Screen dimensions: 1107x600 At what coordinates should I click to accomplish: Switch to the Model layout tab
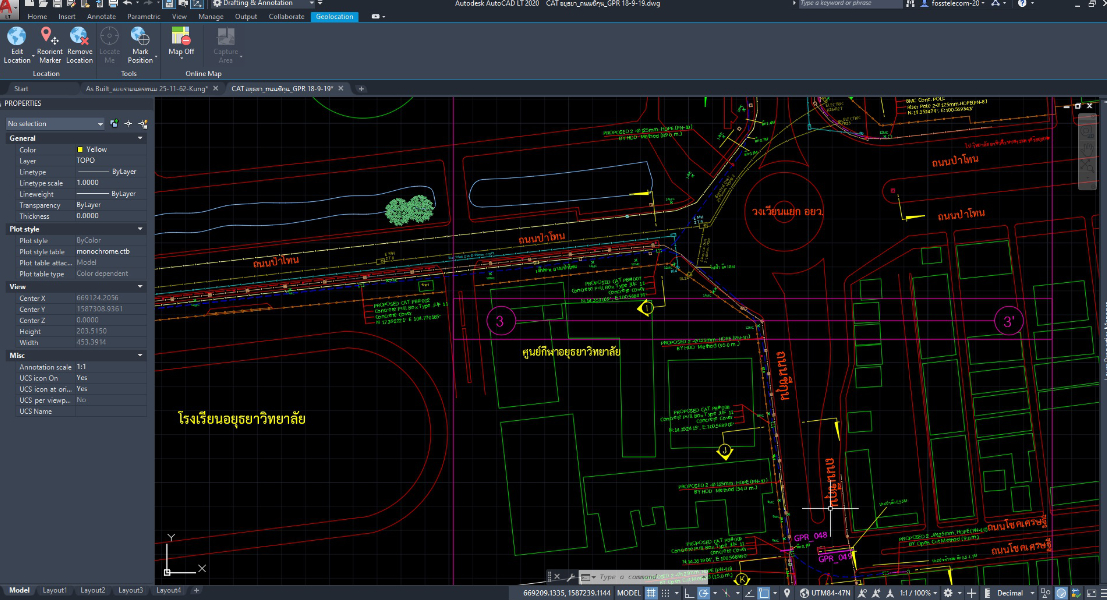19,591
